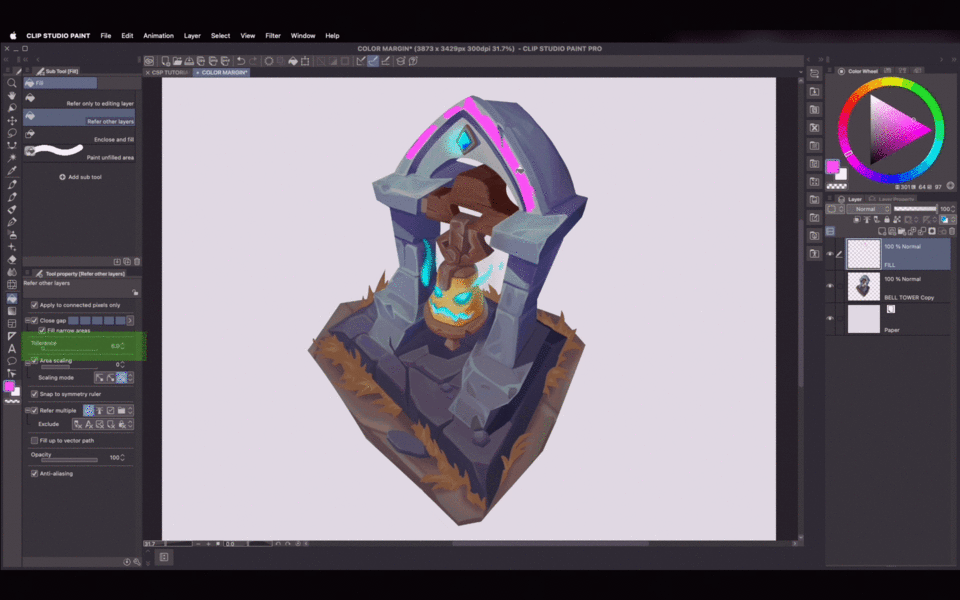The image size is (960, 600).
Task: Toggle Snap to symmetry ruler checkbox
Action: coord(34,394)
